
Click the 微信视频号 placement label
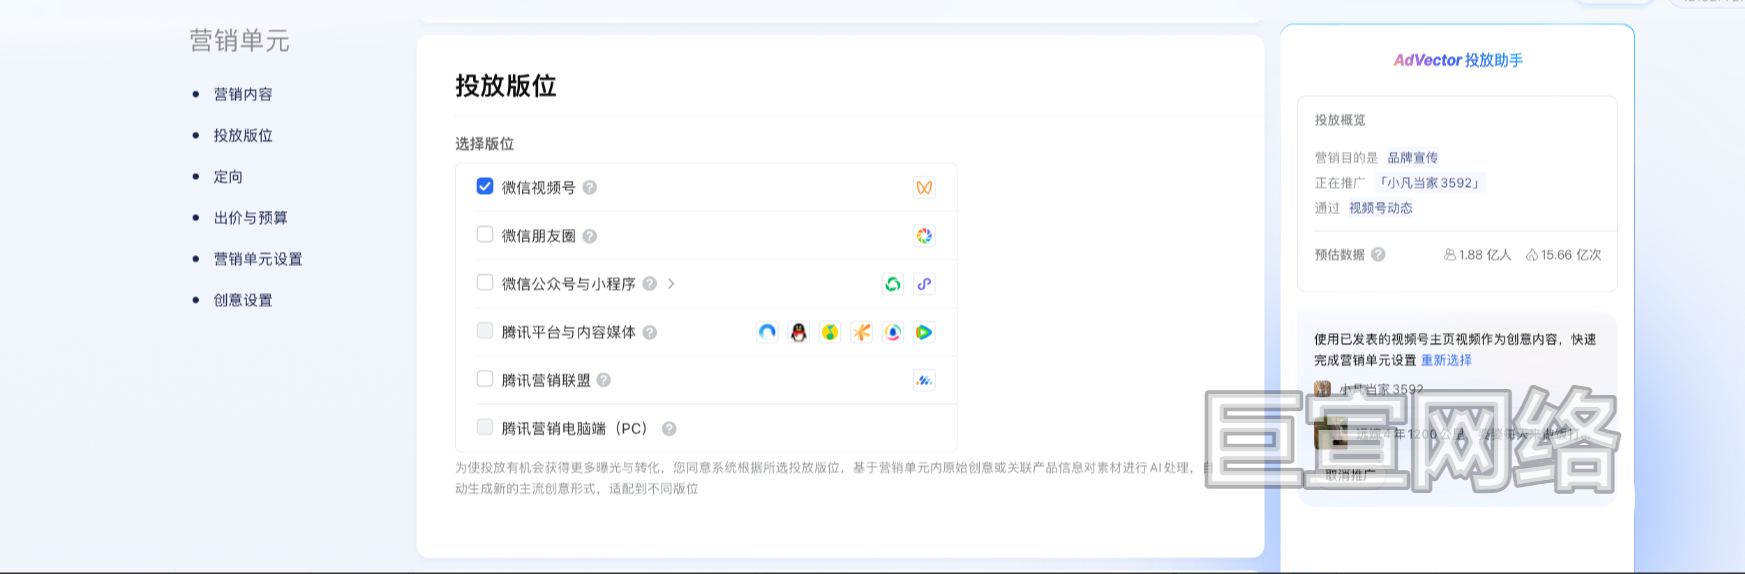(x=538, y=187)
